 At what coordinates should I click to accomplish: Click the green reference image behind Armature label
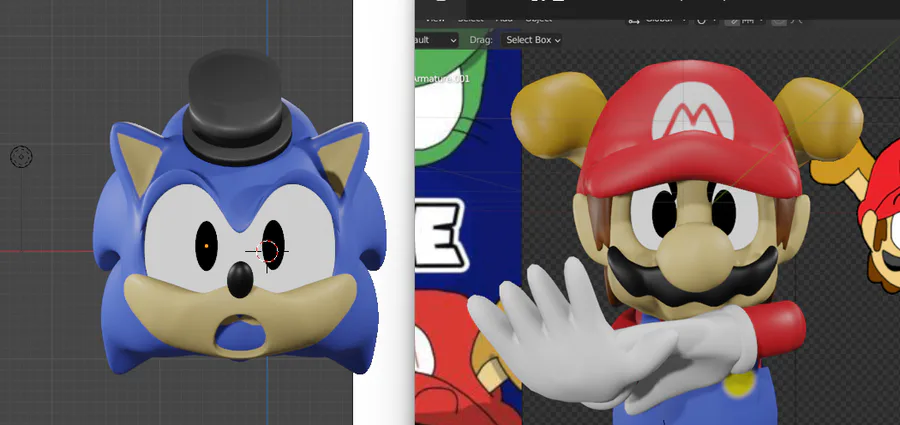(x=451, y=109)
